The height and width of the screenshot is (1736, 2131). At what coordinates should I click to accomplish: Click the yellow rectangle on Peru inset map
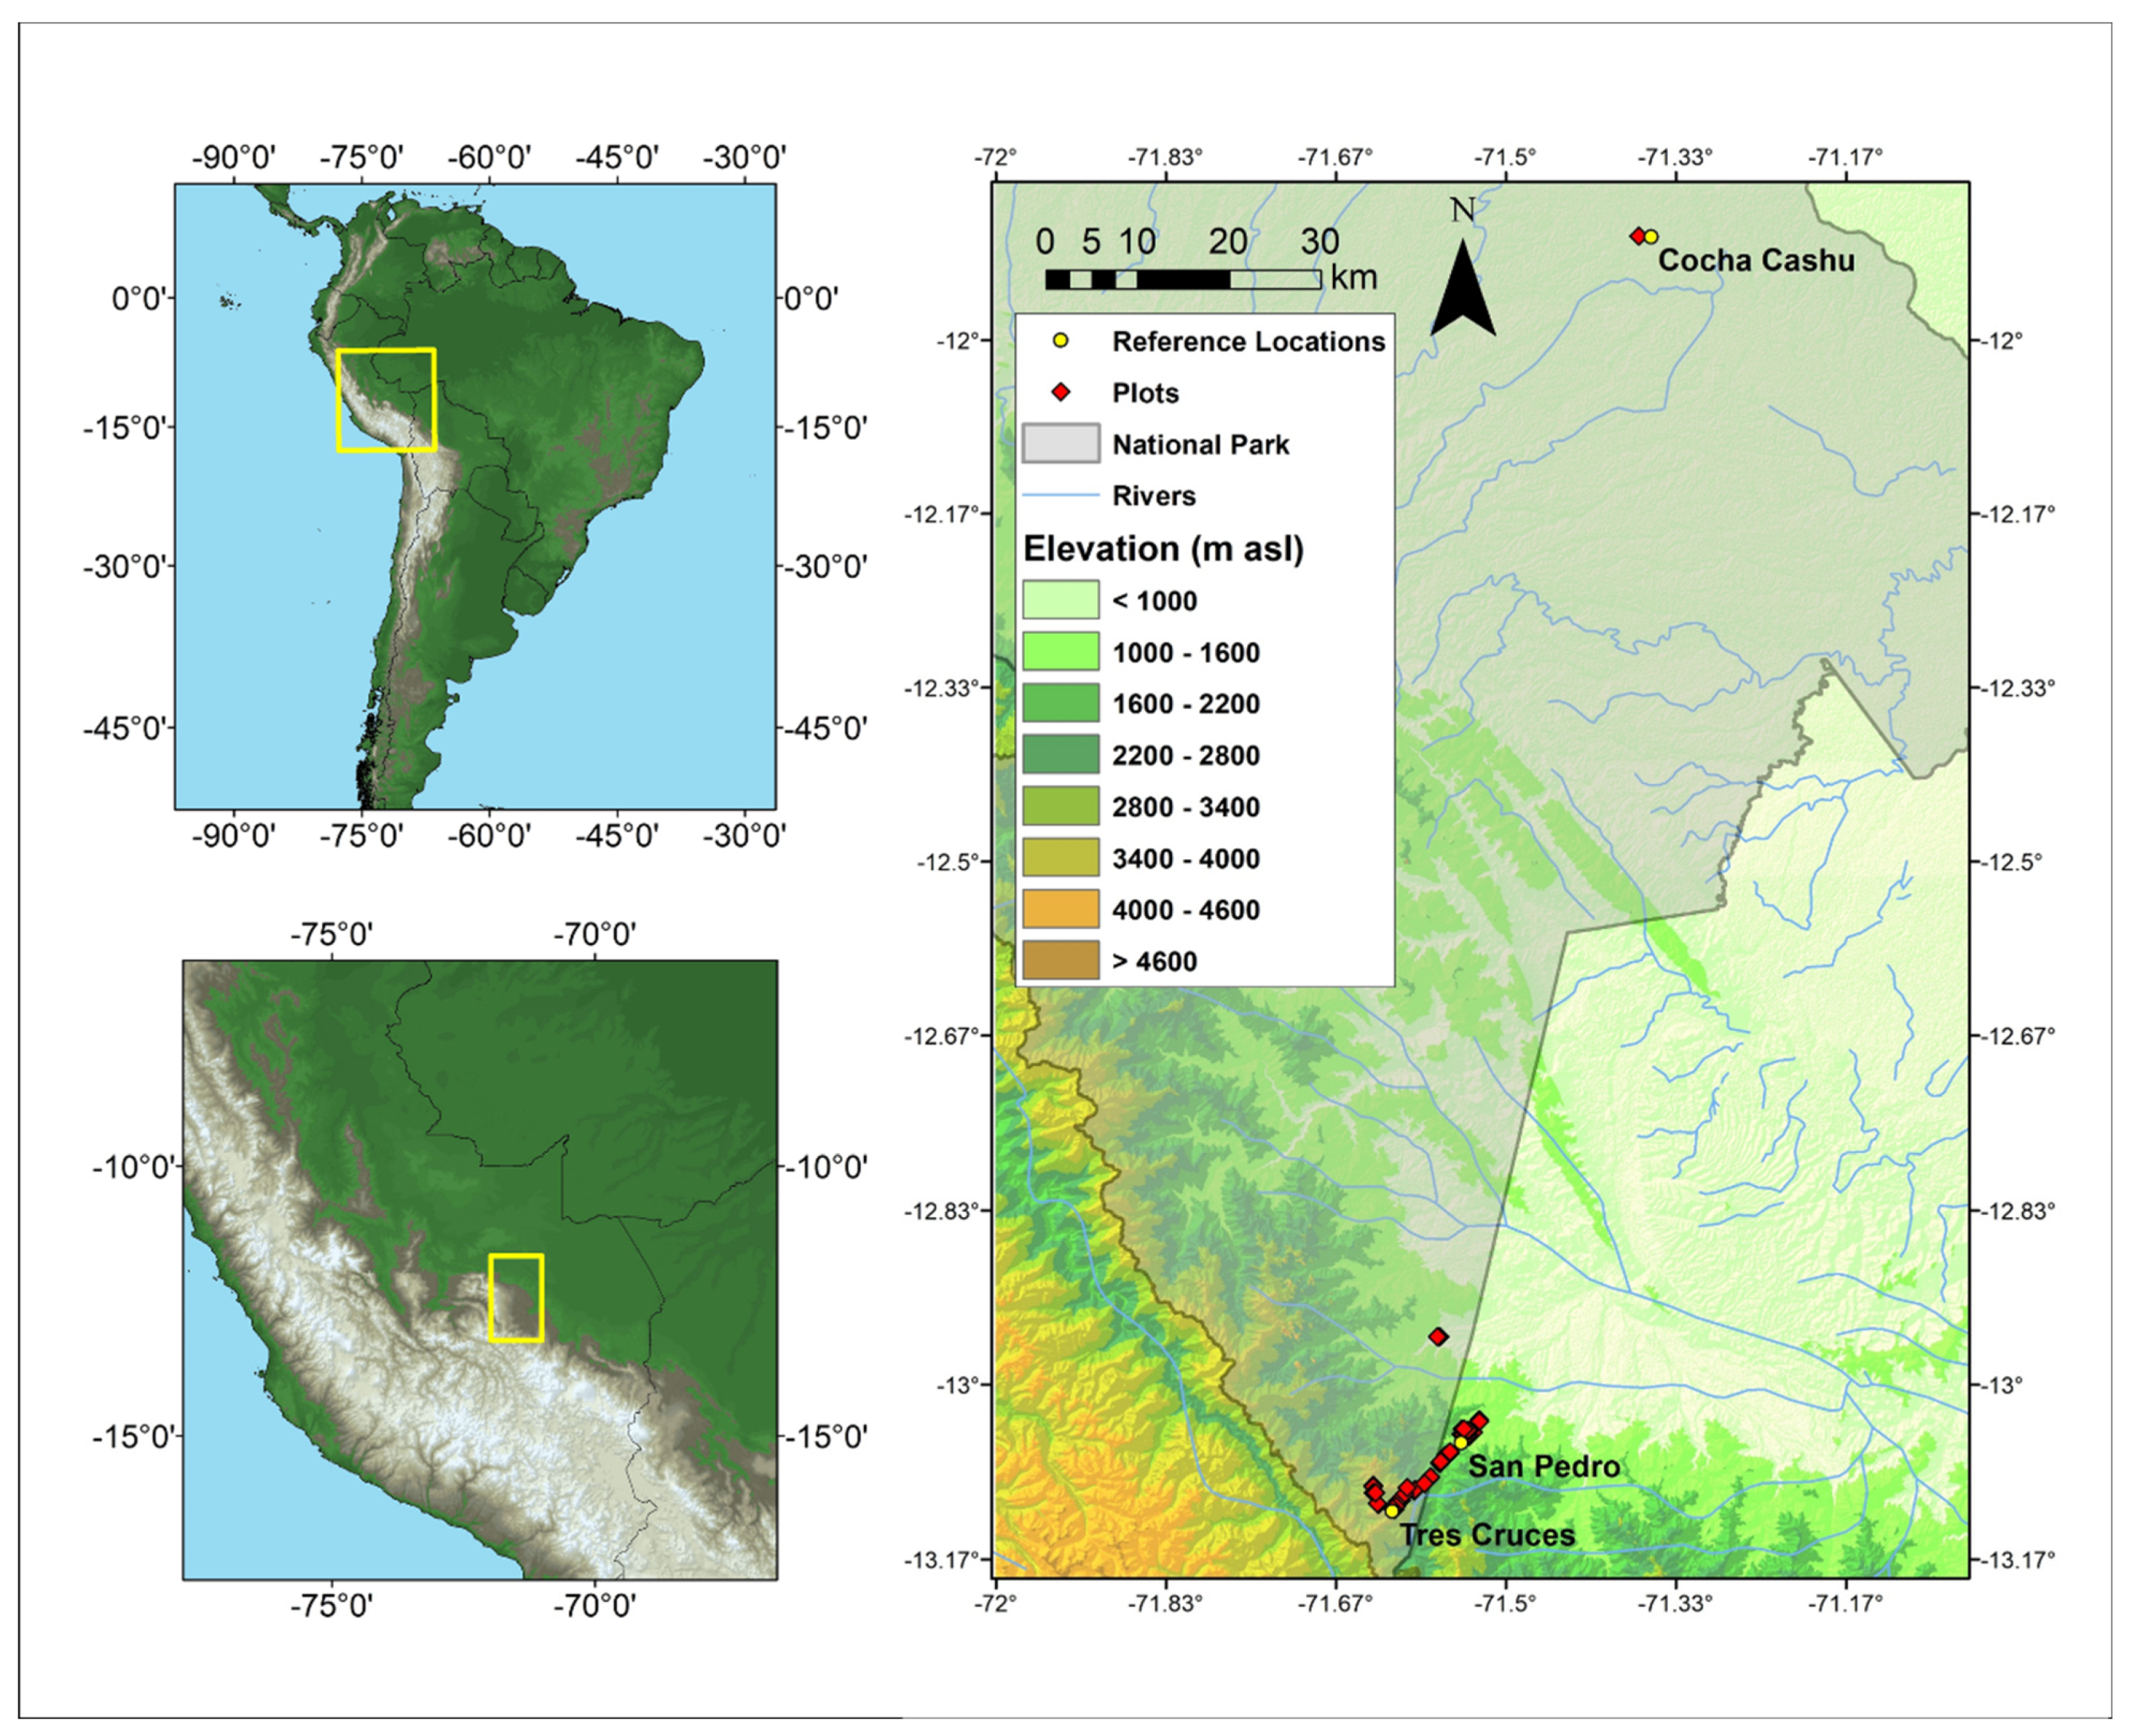point(516,1297)
